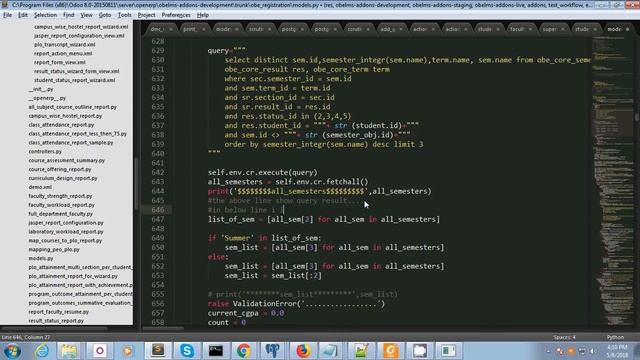Open __init__.py in sidebar
The image size is (640, 360).
coord(41,89)
